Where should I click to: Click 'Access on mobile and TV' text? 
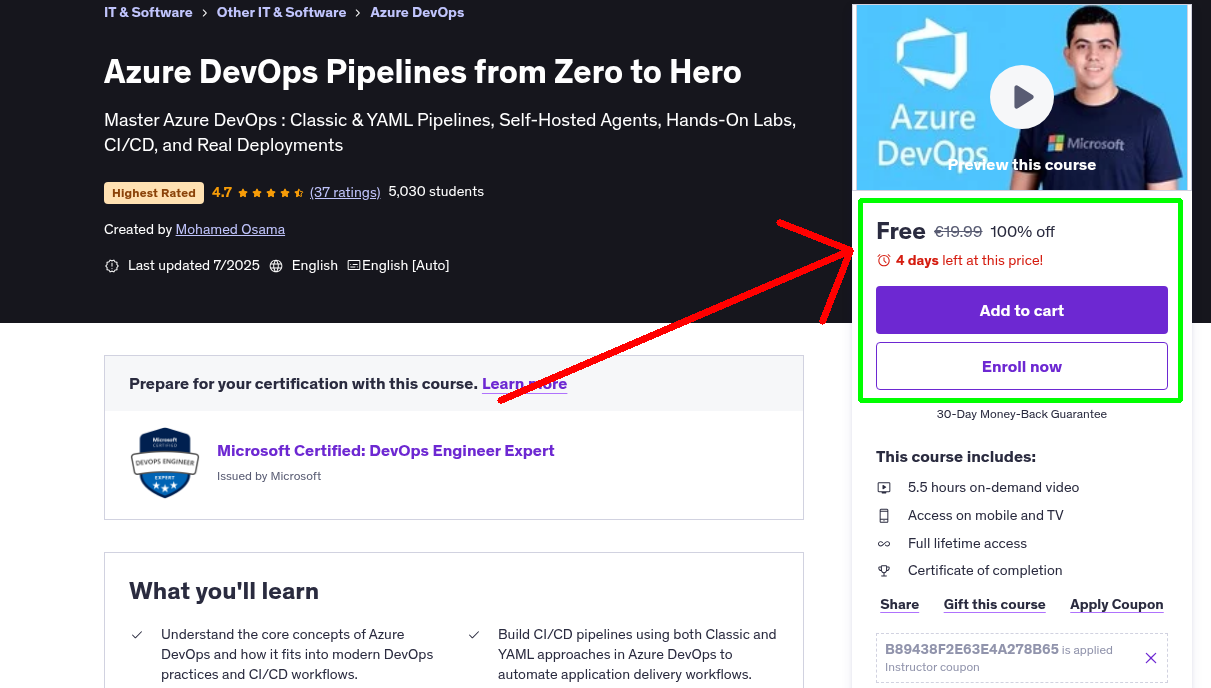click(986, 516)
